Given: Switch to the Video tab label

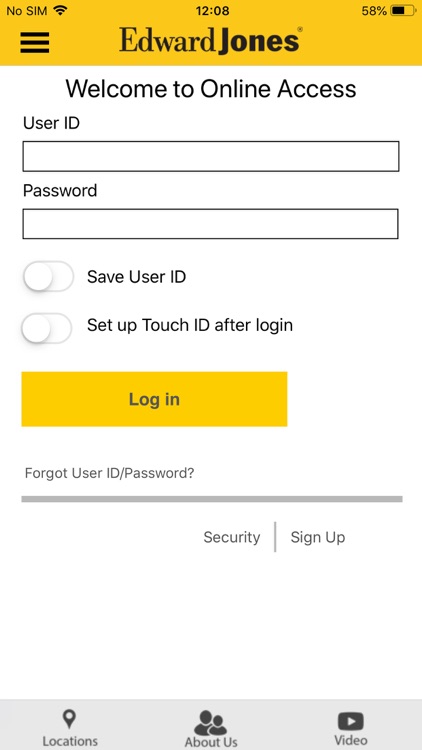Looking at the screenshot, I should (x=351, y=740).
